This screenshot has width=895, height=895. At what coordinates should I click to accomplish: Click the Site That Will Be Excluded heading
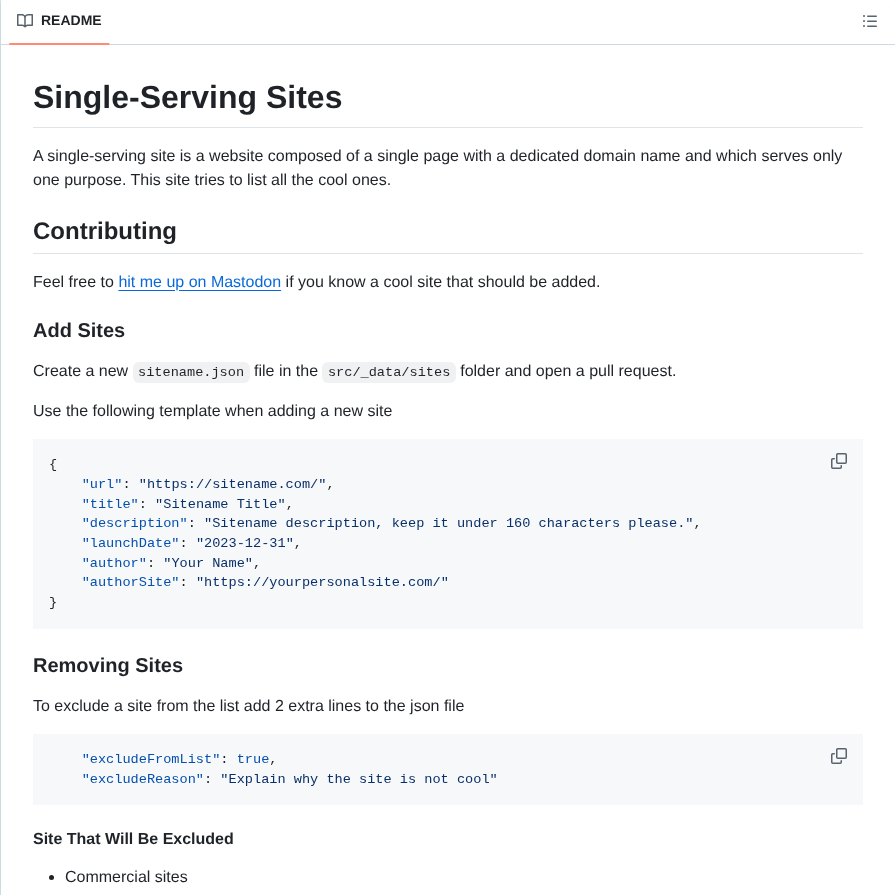pyautogui.click(x=133, y=838)
